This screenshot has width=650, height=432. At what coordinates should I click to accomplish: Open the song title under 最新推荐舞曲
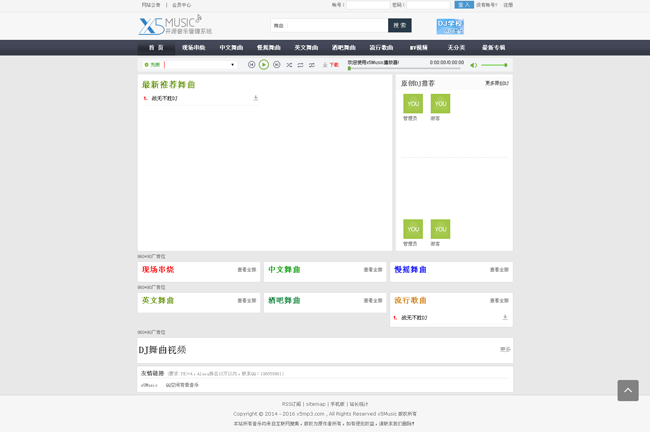[164, 98]
